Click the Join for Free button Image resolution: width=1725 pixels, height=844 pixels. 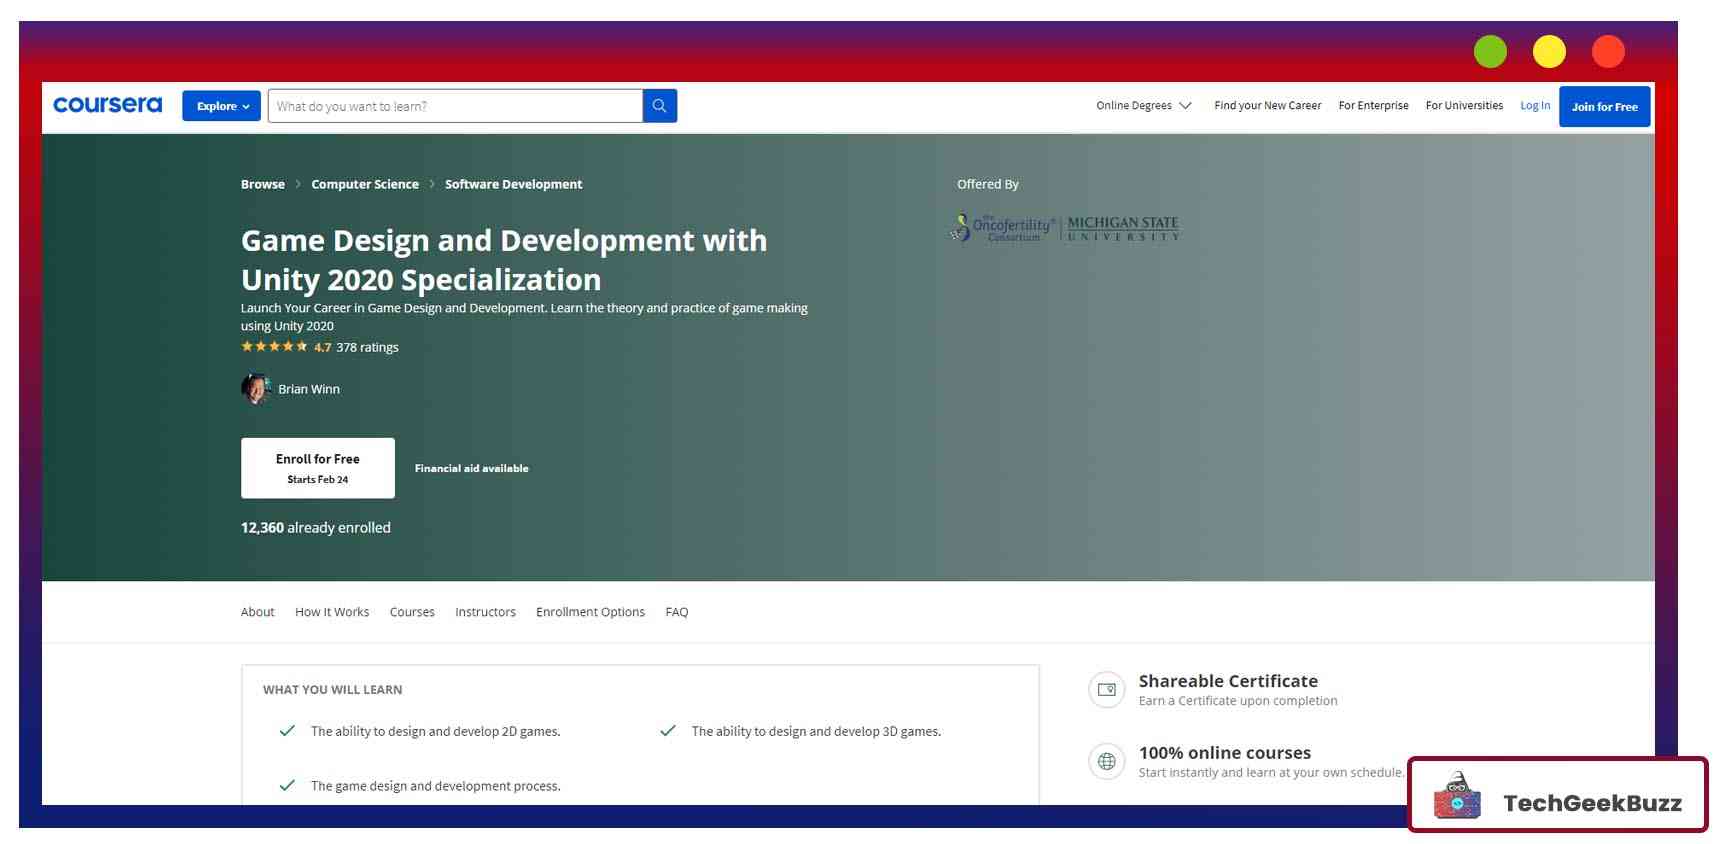pyautogui.click(x=1604, y=107)
